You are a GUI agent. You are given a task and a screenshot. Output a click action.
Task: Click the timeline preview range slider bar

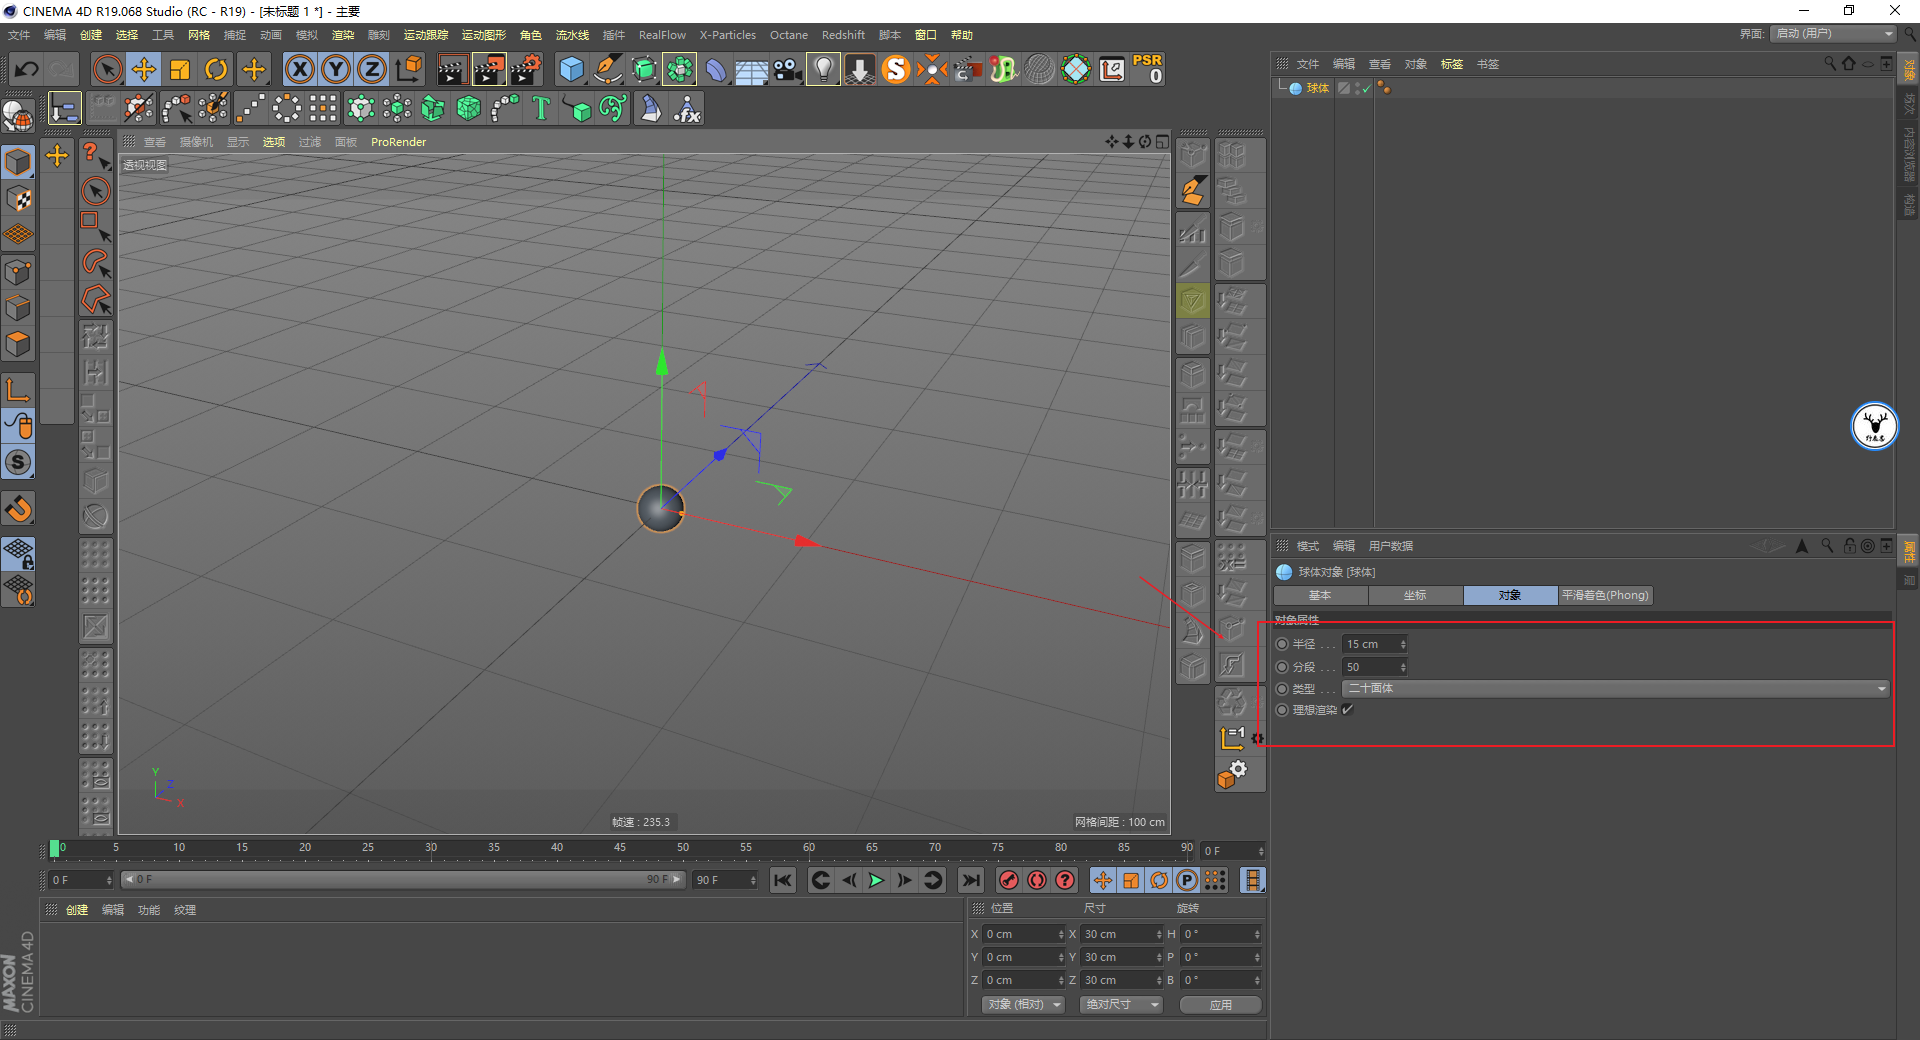pyautogui.click(x=403, y=880)
